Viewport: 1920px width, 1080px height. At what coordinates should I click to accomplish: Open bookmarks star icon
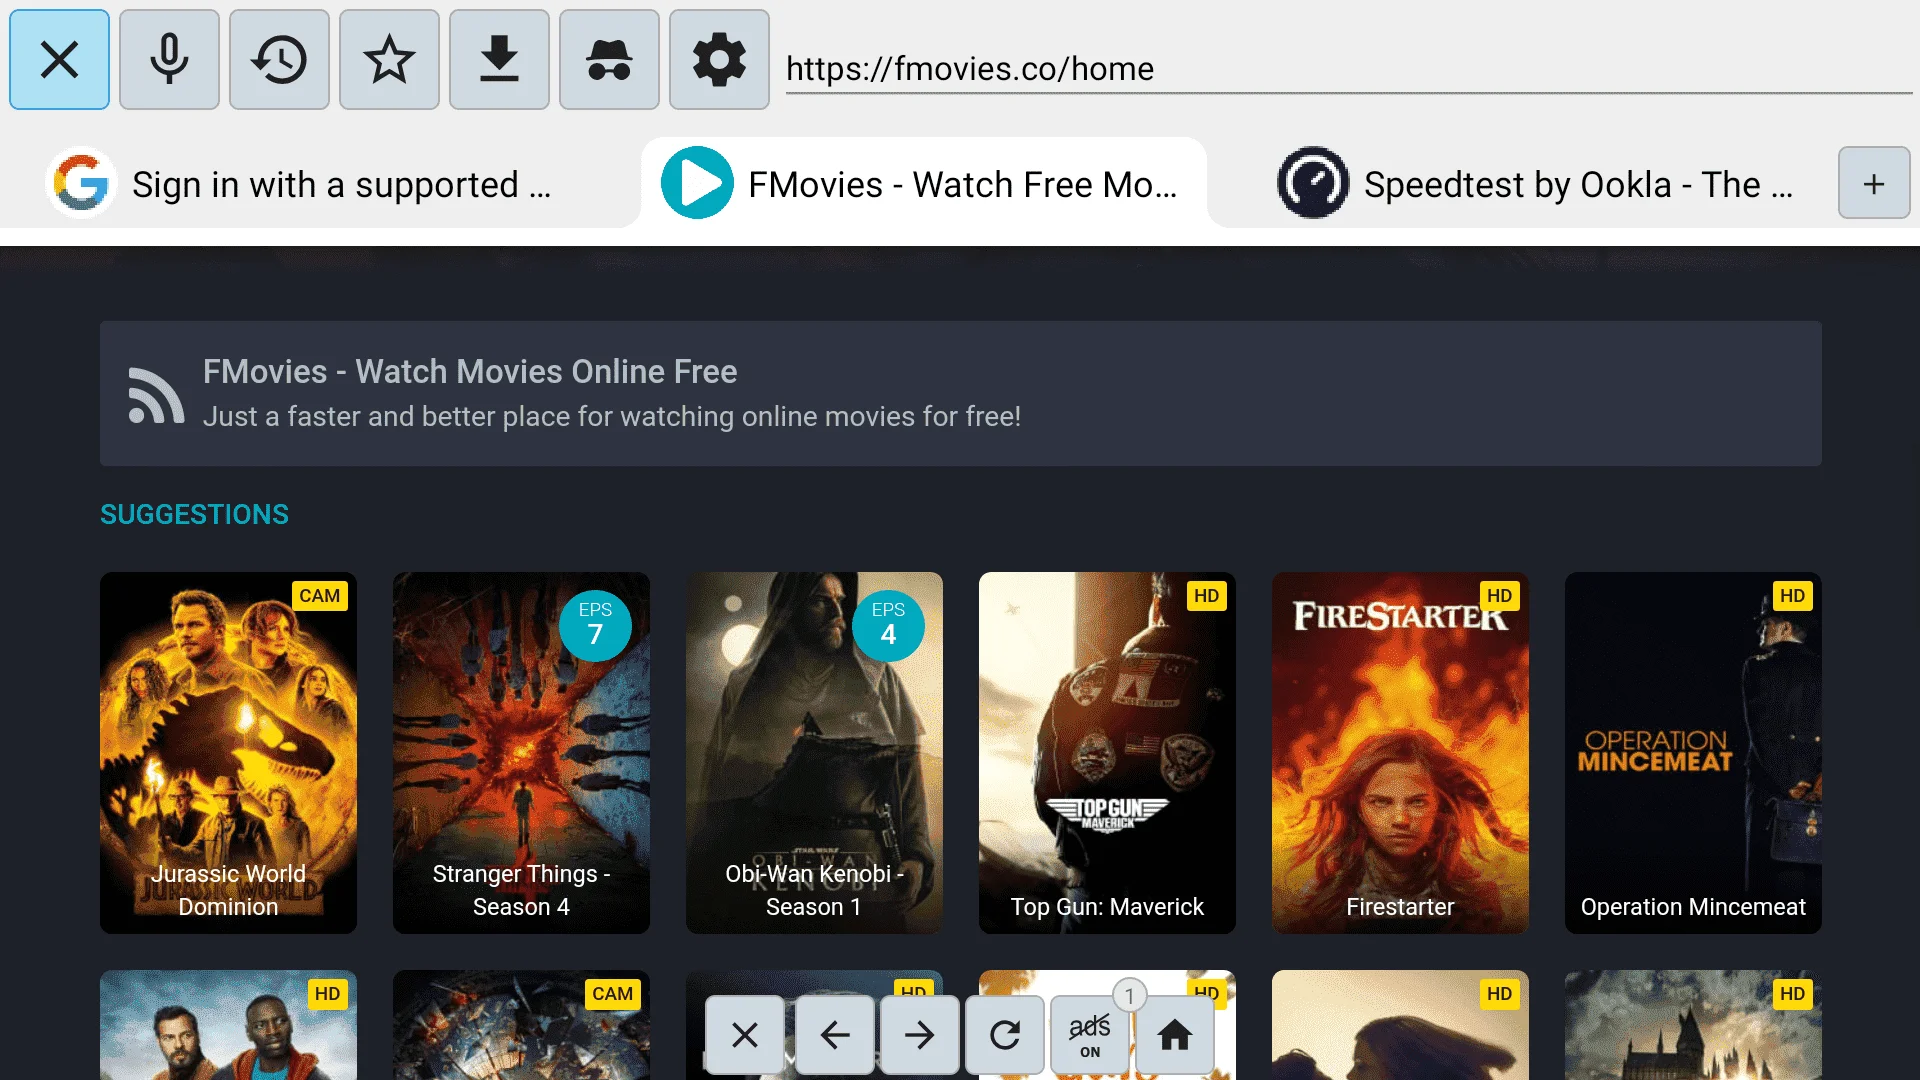point(389,60)
